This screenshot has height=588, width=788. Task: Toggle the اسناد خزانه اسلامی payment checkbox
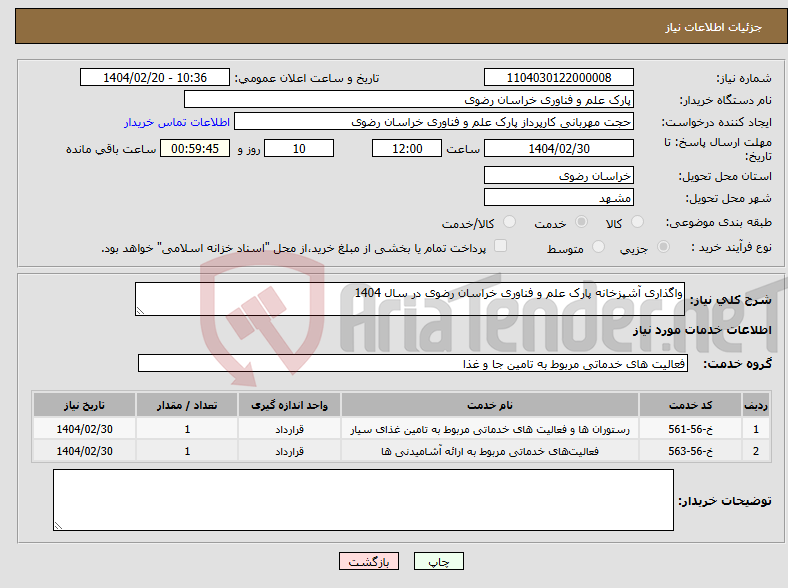click(x=501, y=246)
